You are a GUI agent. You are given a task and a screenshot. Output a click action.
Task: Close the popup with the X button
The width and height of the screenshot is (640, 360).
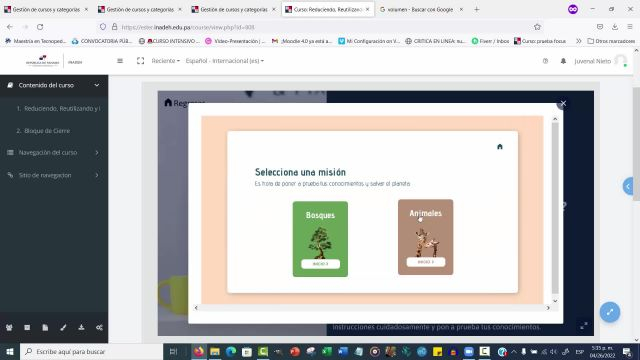point(563,104)
